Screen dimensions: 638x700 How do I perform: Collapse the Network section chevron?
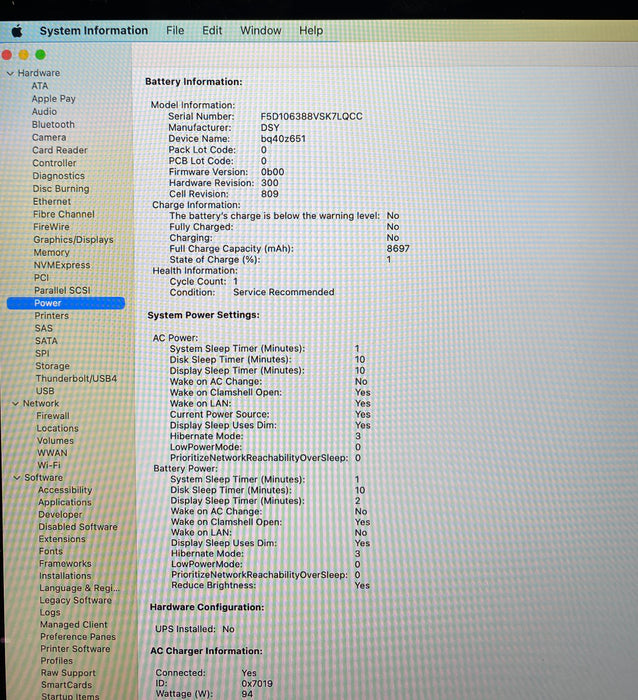click(16, 404)
